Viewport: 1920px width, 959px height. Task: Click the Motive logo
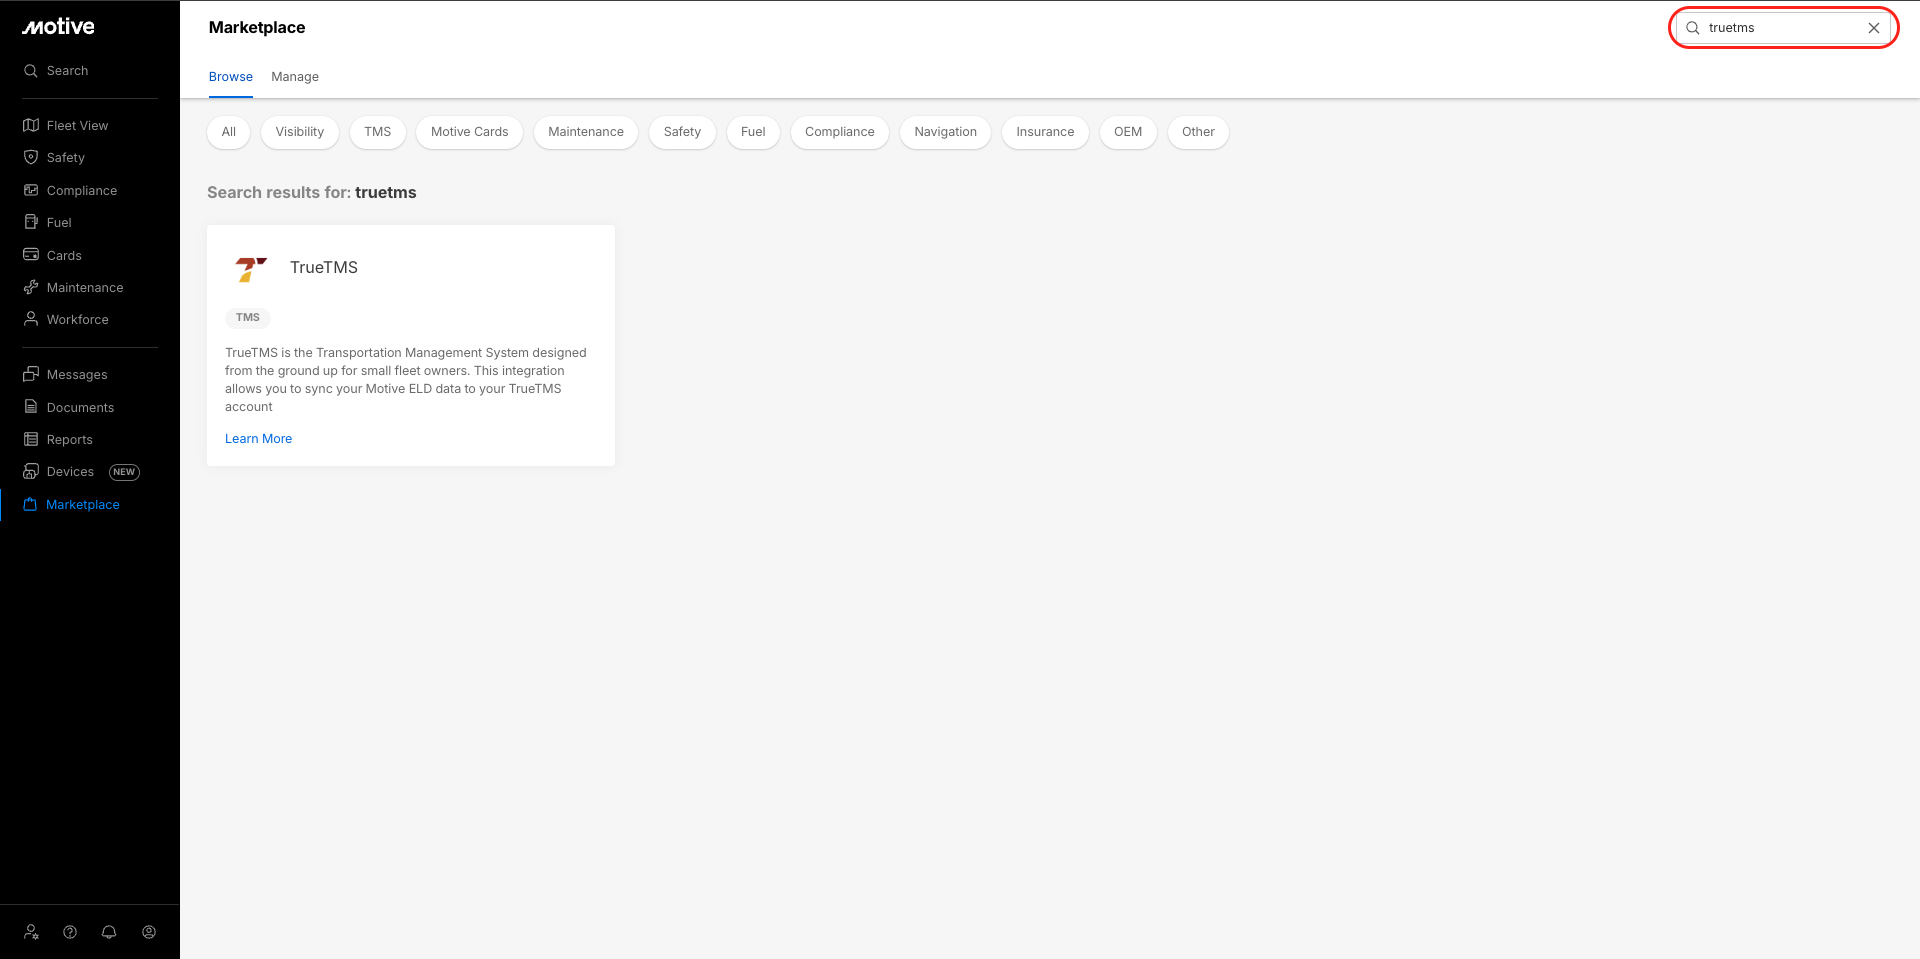58,27
